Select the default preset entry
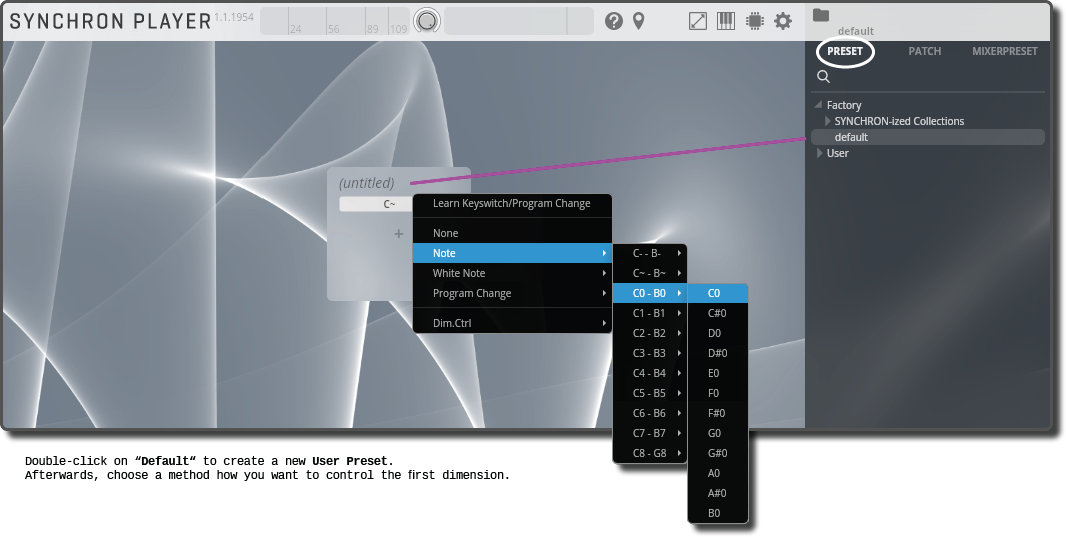The image size is (1066, 537). [x=927, y=137]
